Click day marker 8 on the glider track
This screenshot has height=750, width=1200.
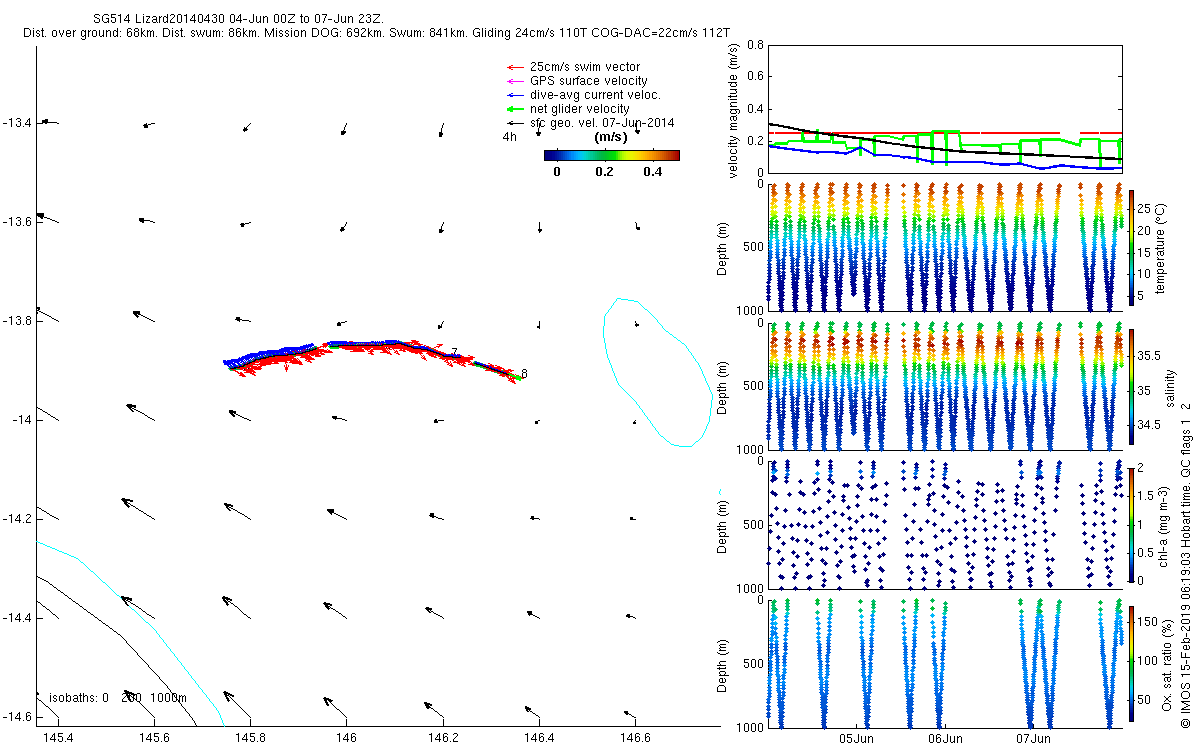(x=523, y=373)
